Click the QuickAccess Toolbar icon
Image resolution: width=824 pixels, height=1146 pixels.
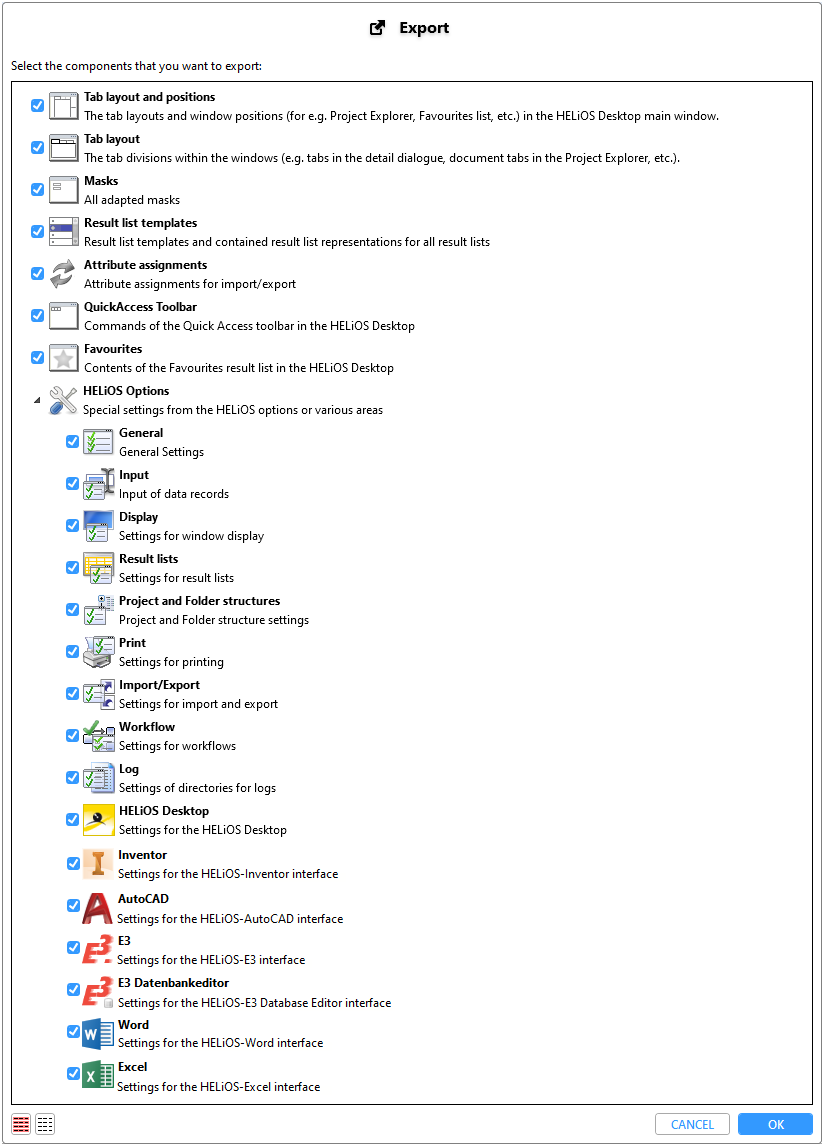click(64, 316)
